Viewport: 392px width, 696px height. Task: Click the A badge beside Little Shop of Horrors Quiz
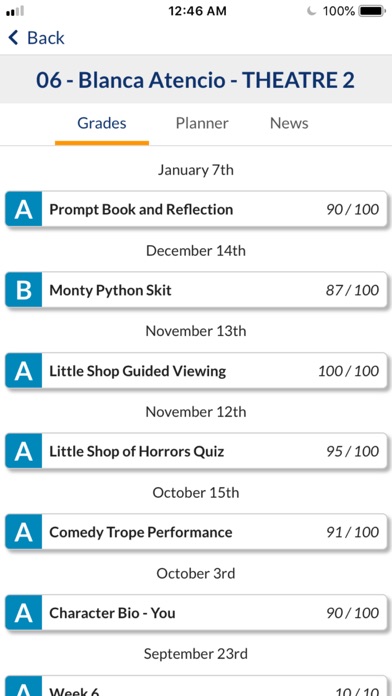(x=24, y=451)
